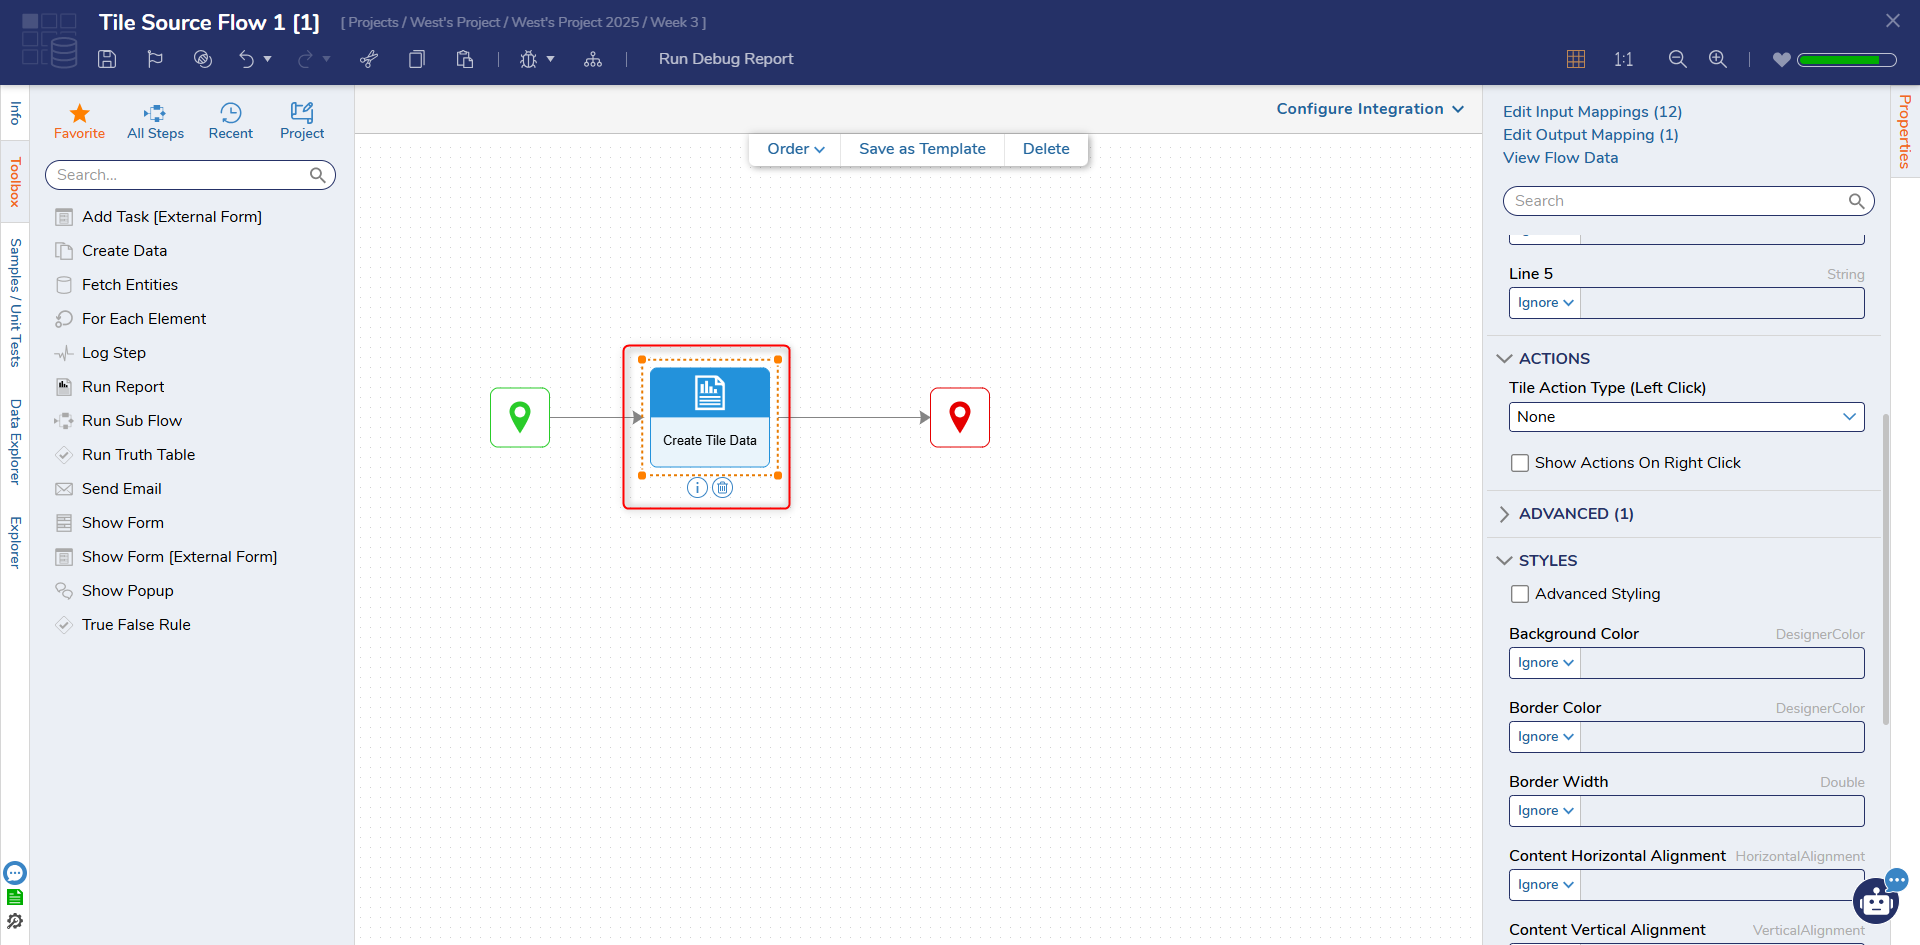Open Tile Action Type dropdown set to None
1920x945 pixels.
click(1686, 417)
